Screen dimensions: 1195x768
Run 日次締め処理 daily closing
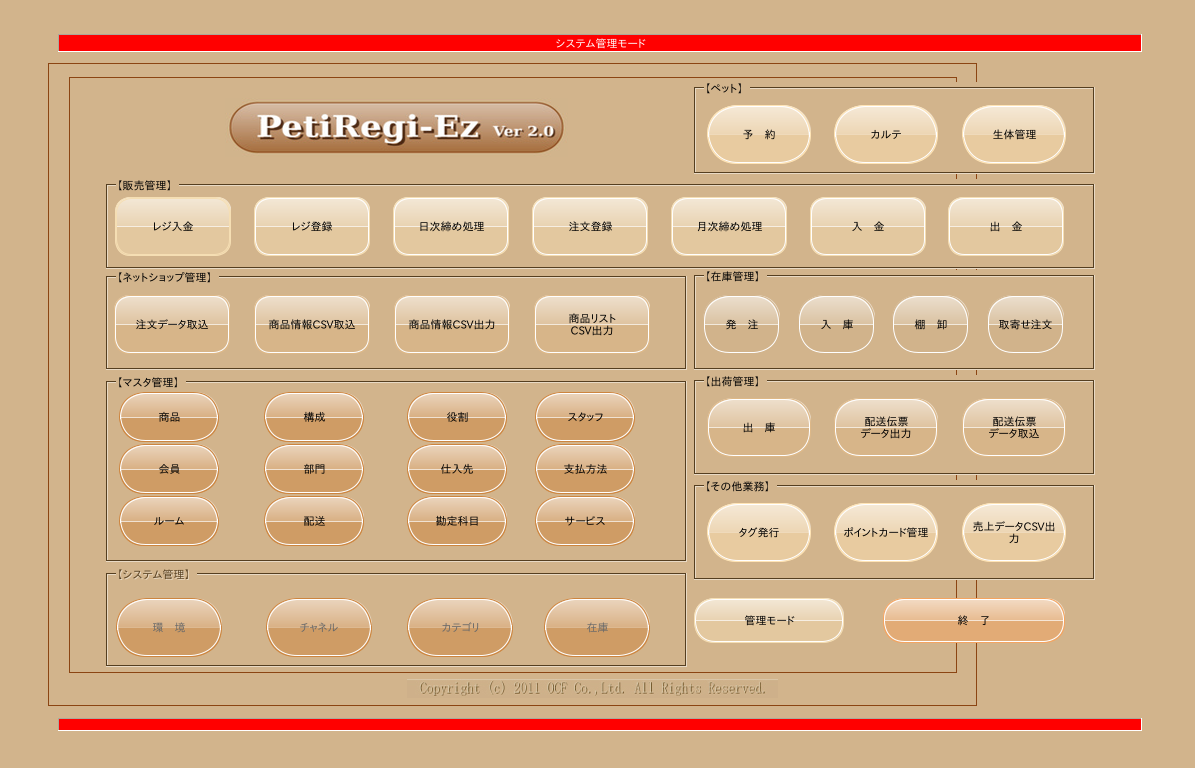[x=451, y=226]
